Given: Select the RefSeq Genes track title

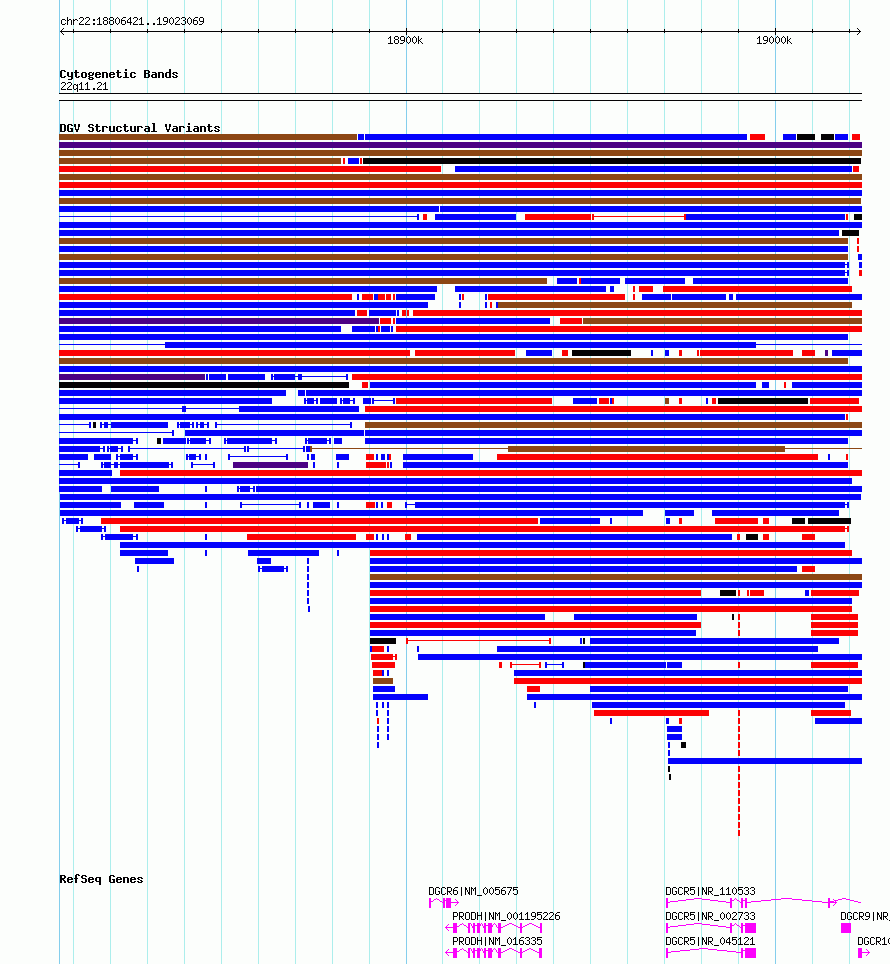Looking at the screenshot, I should pos(101,879).
